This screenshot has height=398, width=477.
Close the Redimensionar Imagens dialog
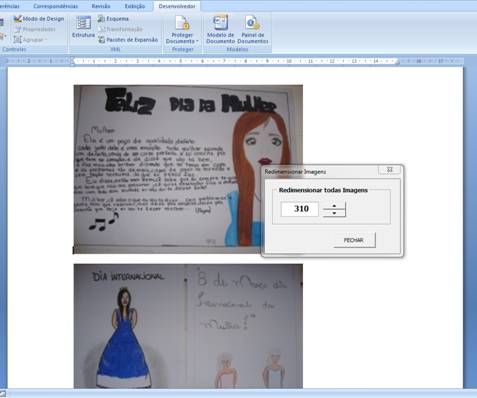(389, 170)
